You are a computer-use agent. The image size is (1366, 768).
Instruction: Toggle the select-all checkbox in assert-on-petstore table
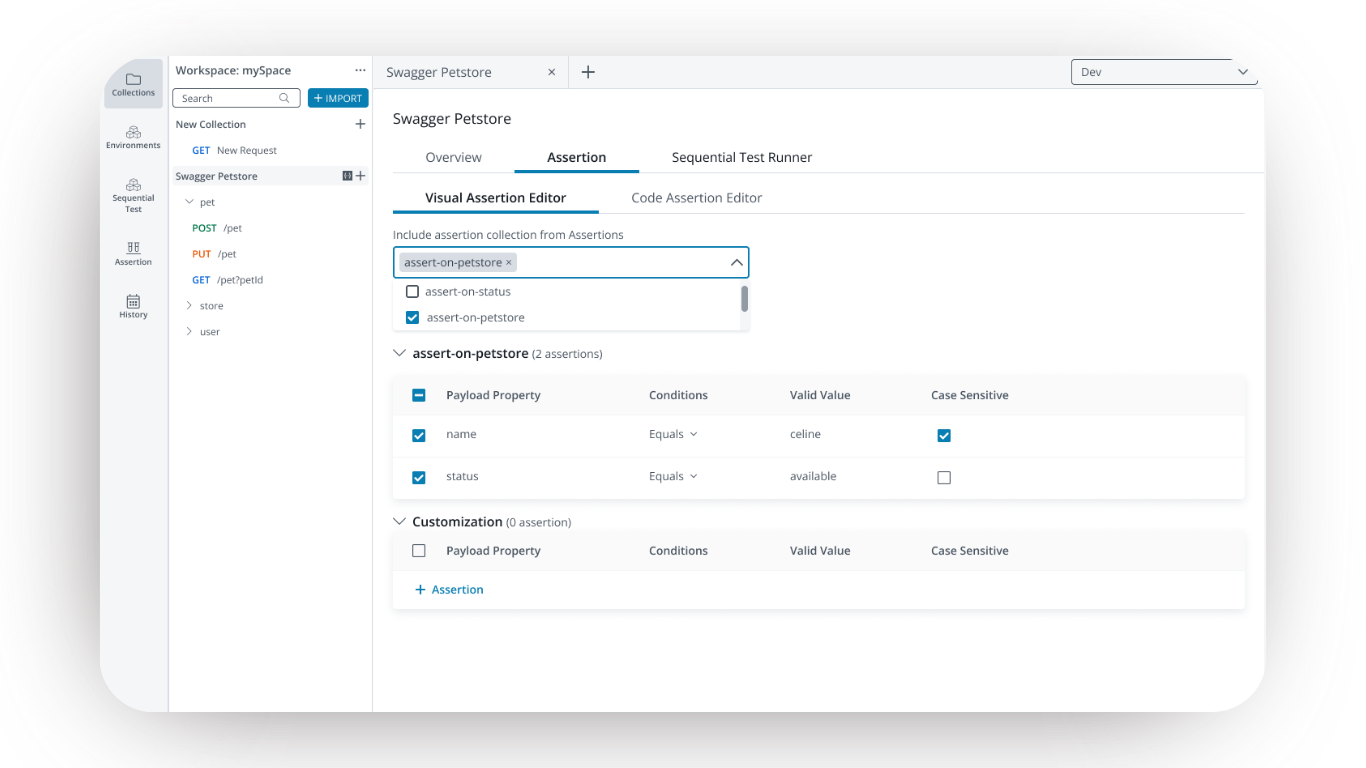(419, 395)
